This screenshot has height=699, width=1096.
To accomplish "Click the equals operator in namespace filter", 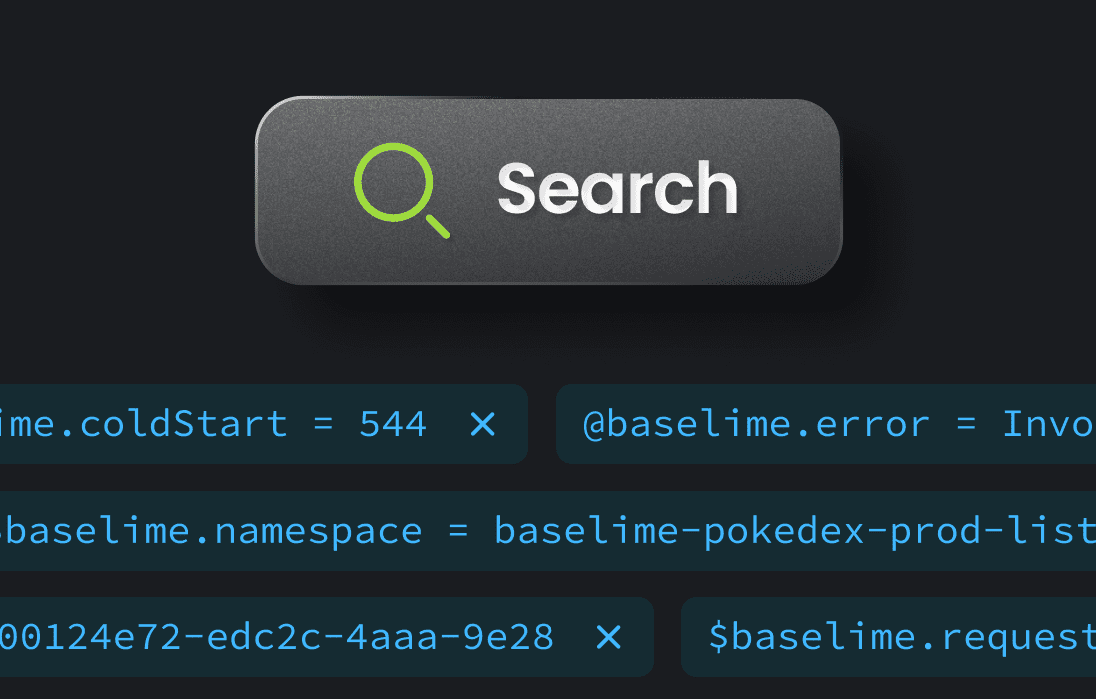I will pyautogui.click(x=458, y=531).
